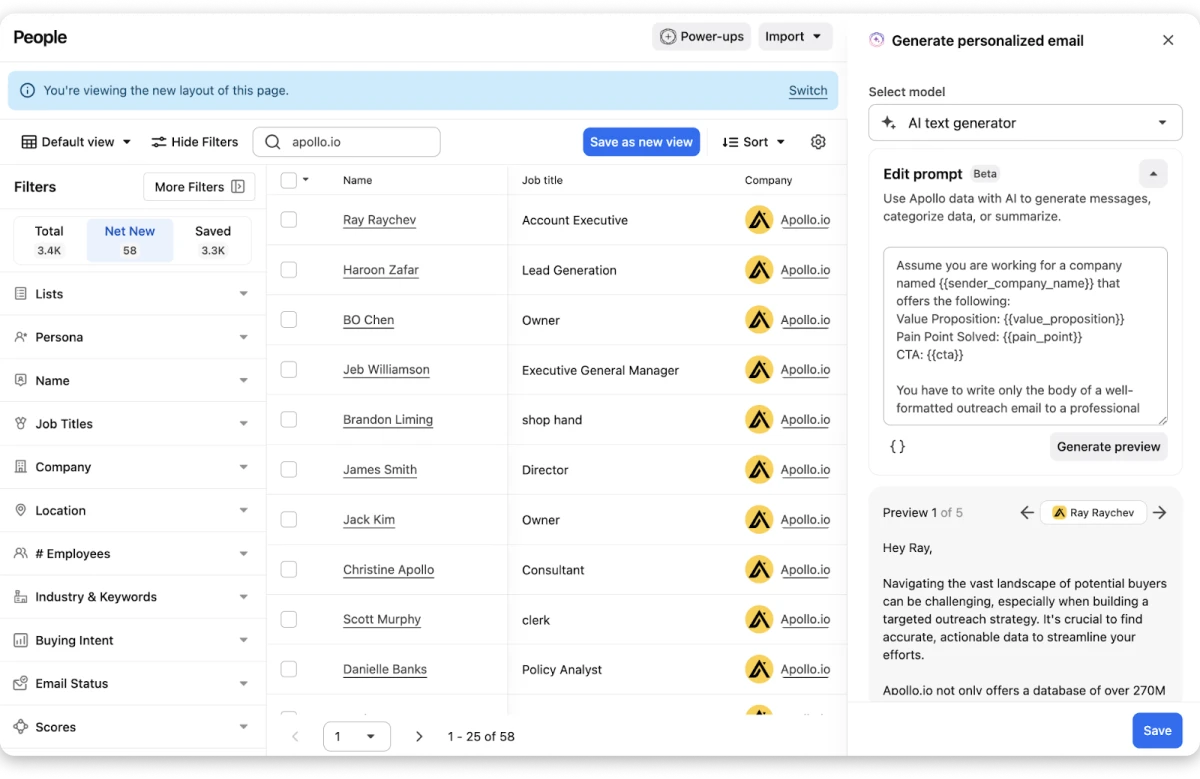Click the Lists filter icon
The height and width of the screenshot is (779, 1200).
(21, 294)
